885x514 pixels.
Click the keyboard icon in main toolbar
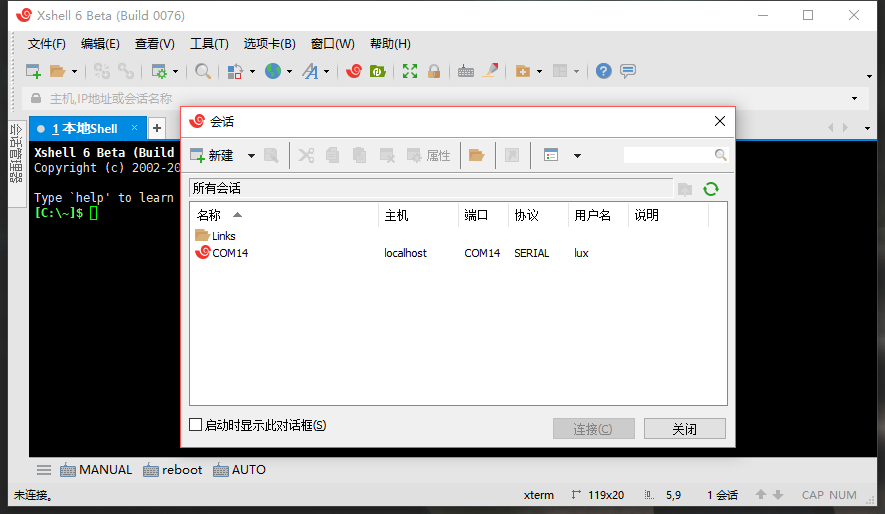[466, 71]
